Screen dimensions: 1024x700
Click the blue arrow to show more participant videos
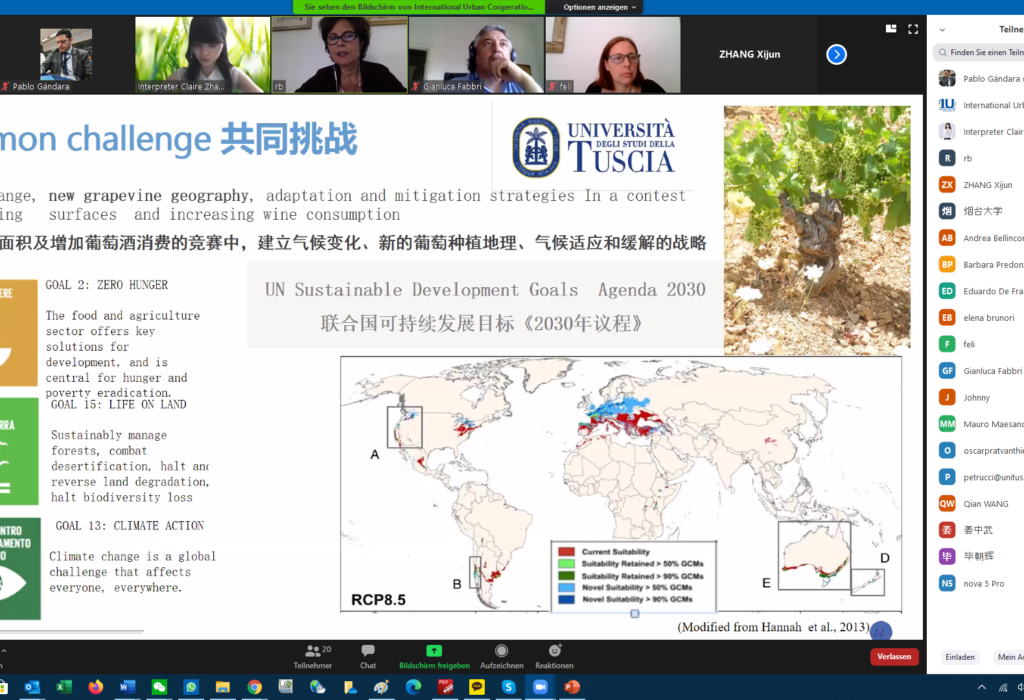(x=837, y=55)
